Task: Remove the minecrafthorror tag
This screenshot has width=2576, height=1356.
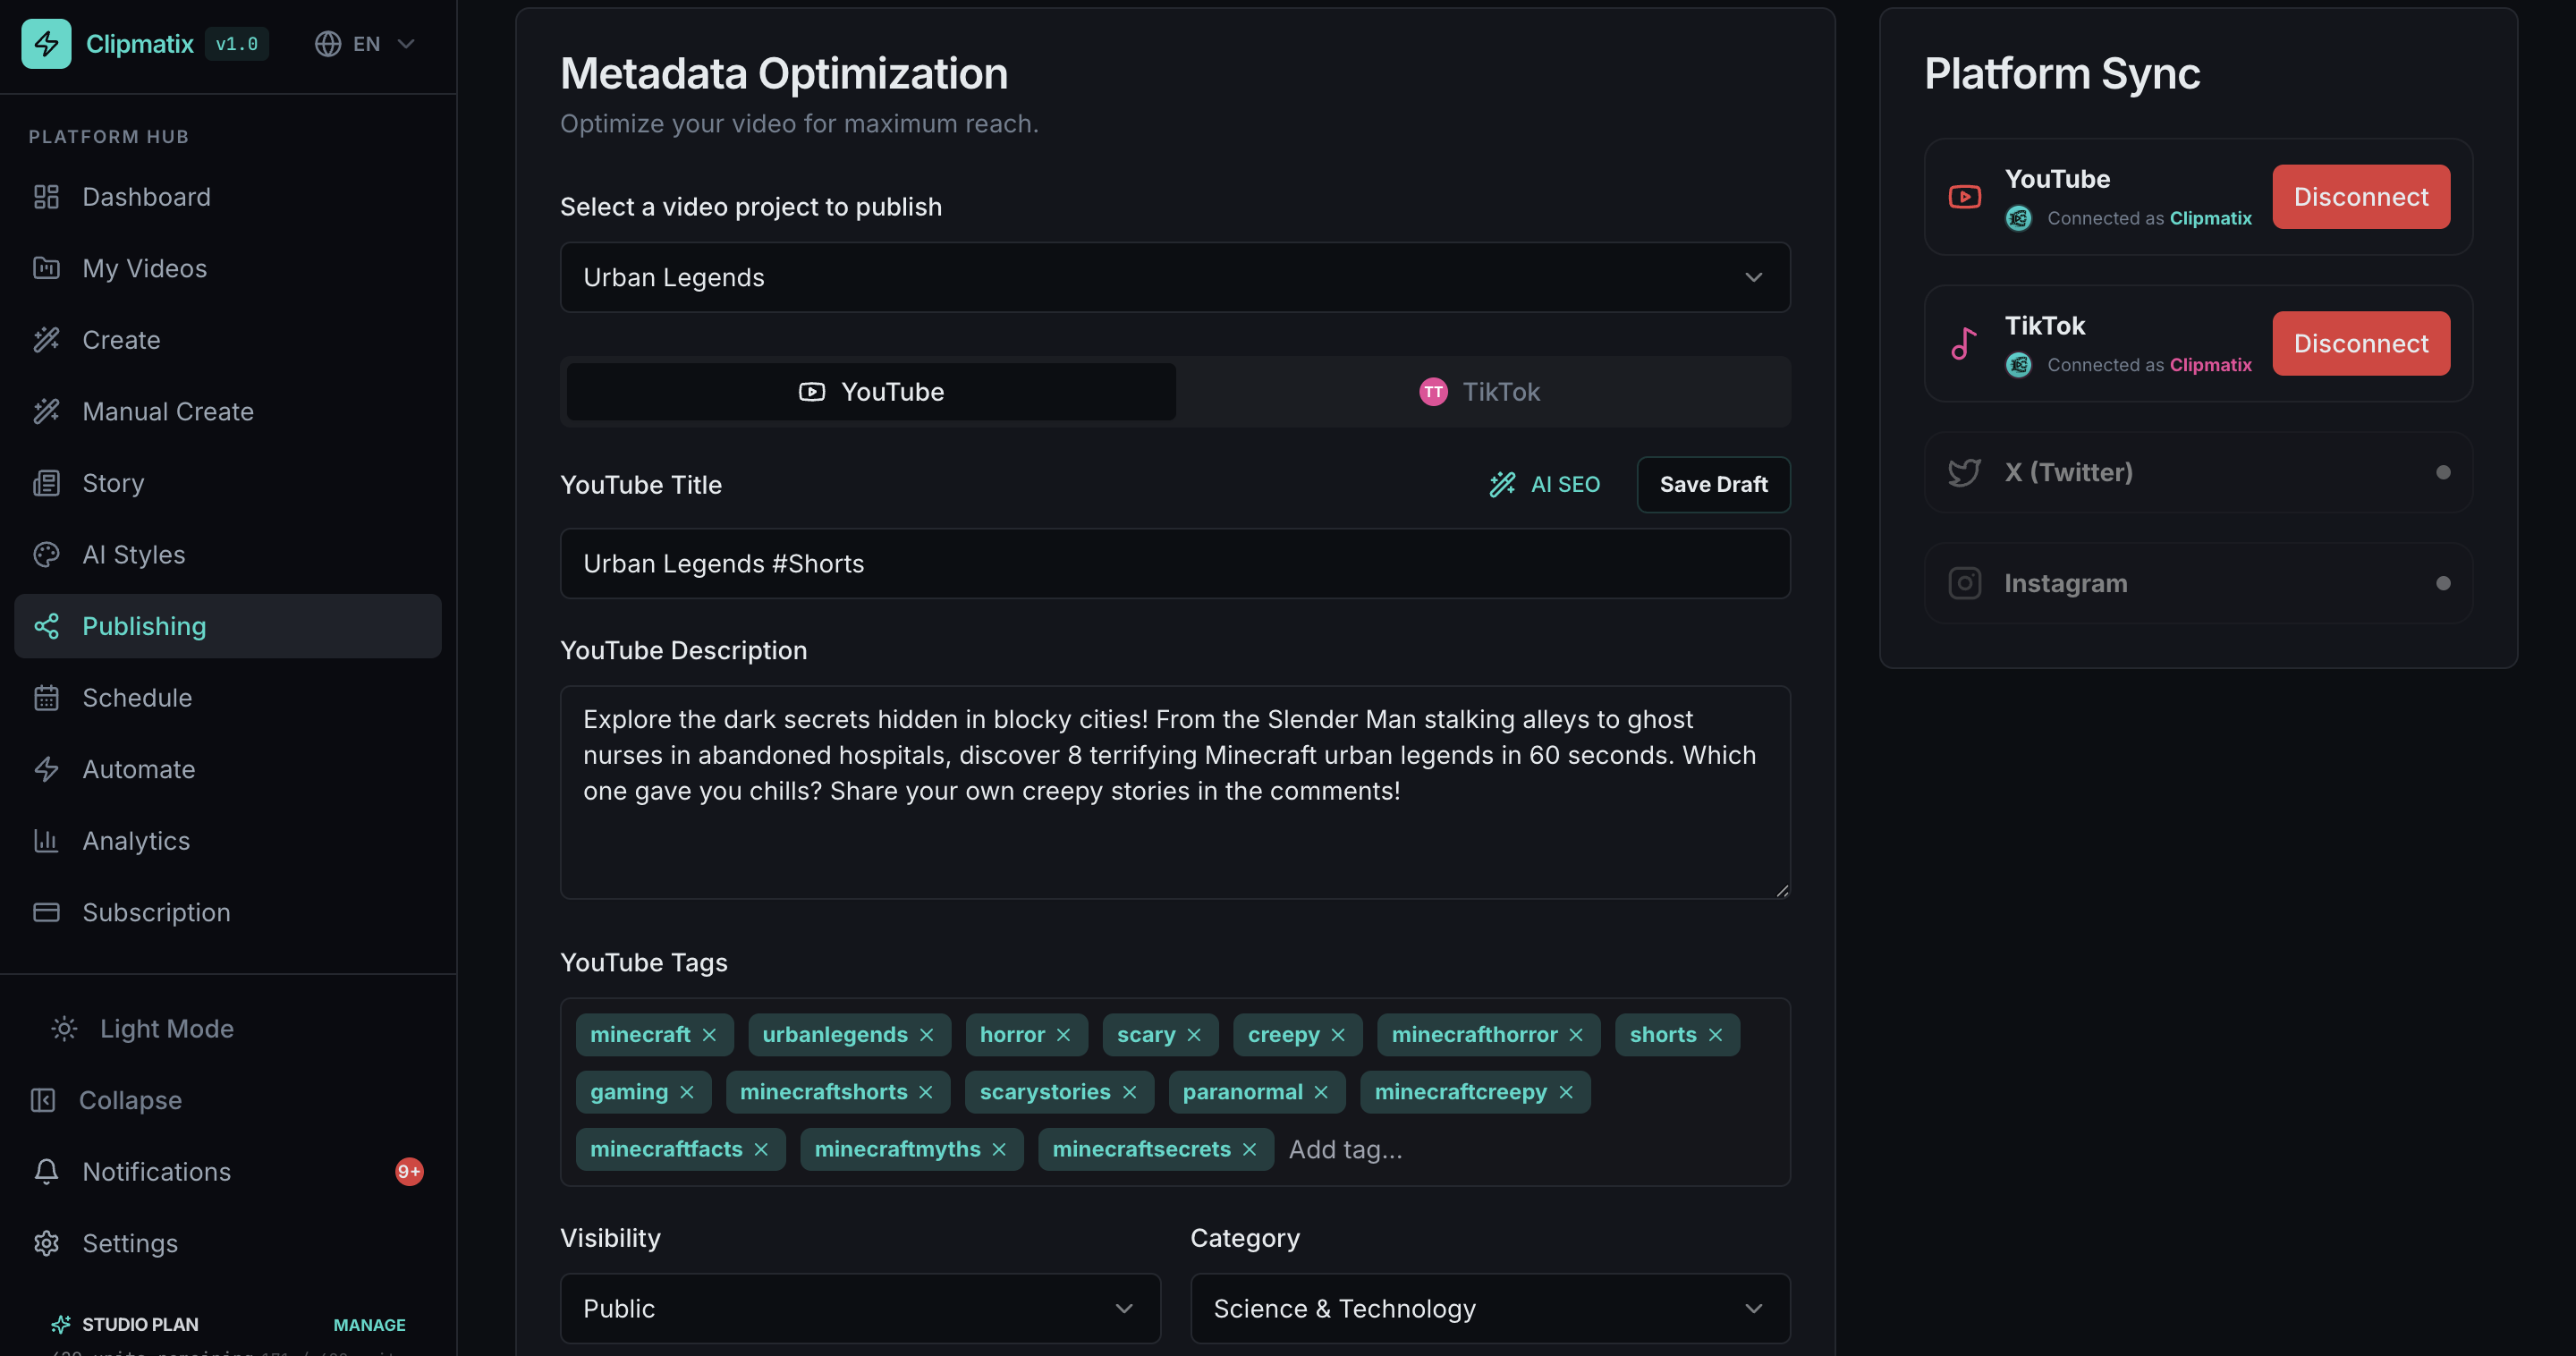Action: 1577,1034
